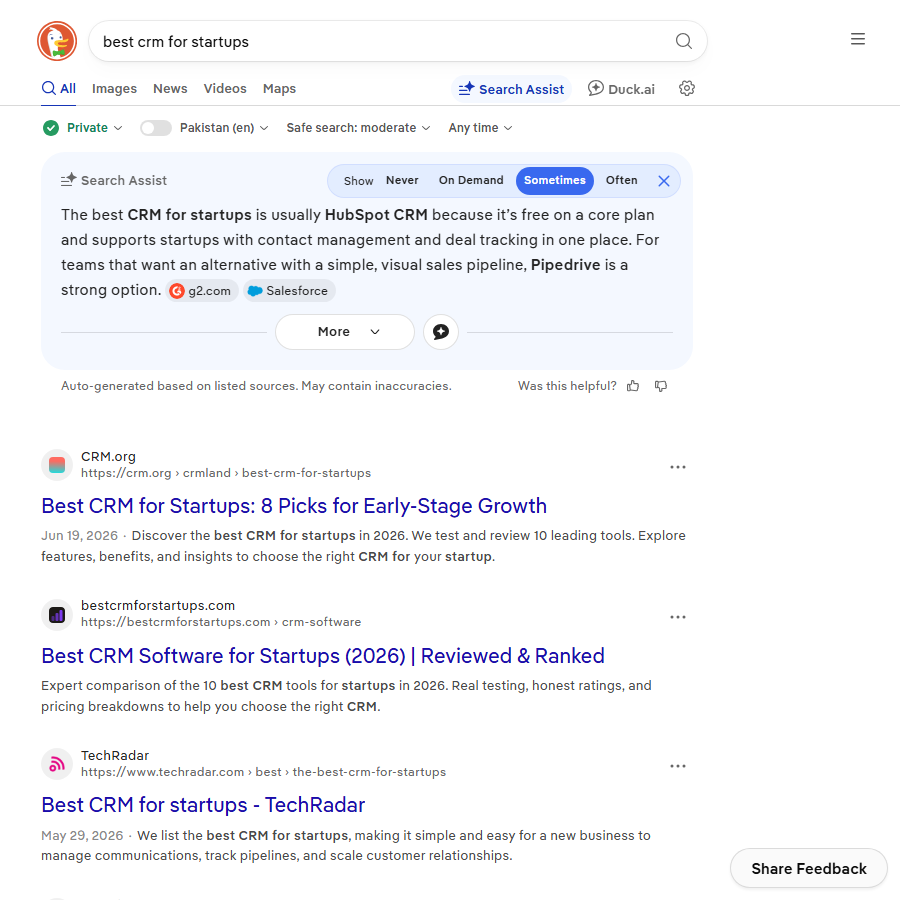The height and width of the screenshot is (900, 900).
Task: Open the Any time filter dropdown
Action: tap(480, 128)
